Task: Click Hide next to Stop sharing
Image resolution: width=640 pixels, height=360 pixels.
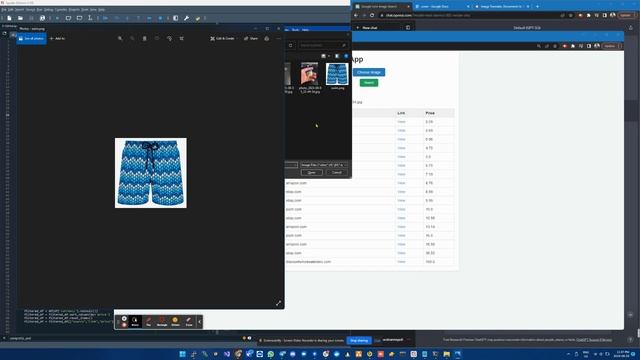Action: click(x=378, y=340)
